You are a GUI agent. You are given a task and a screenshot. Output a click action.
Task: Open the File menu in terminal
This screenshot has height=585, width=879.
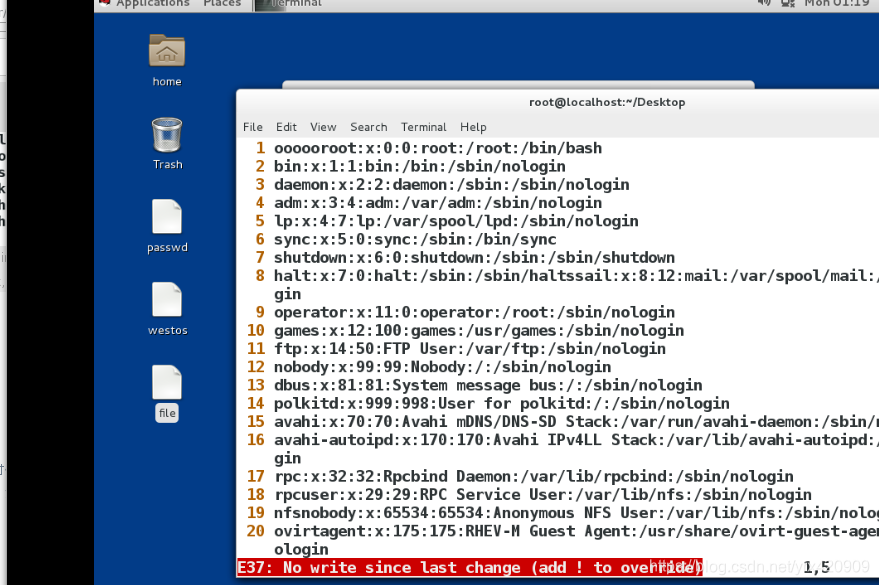tap(252, 127)
